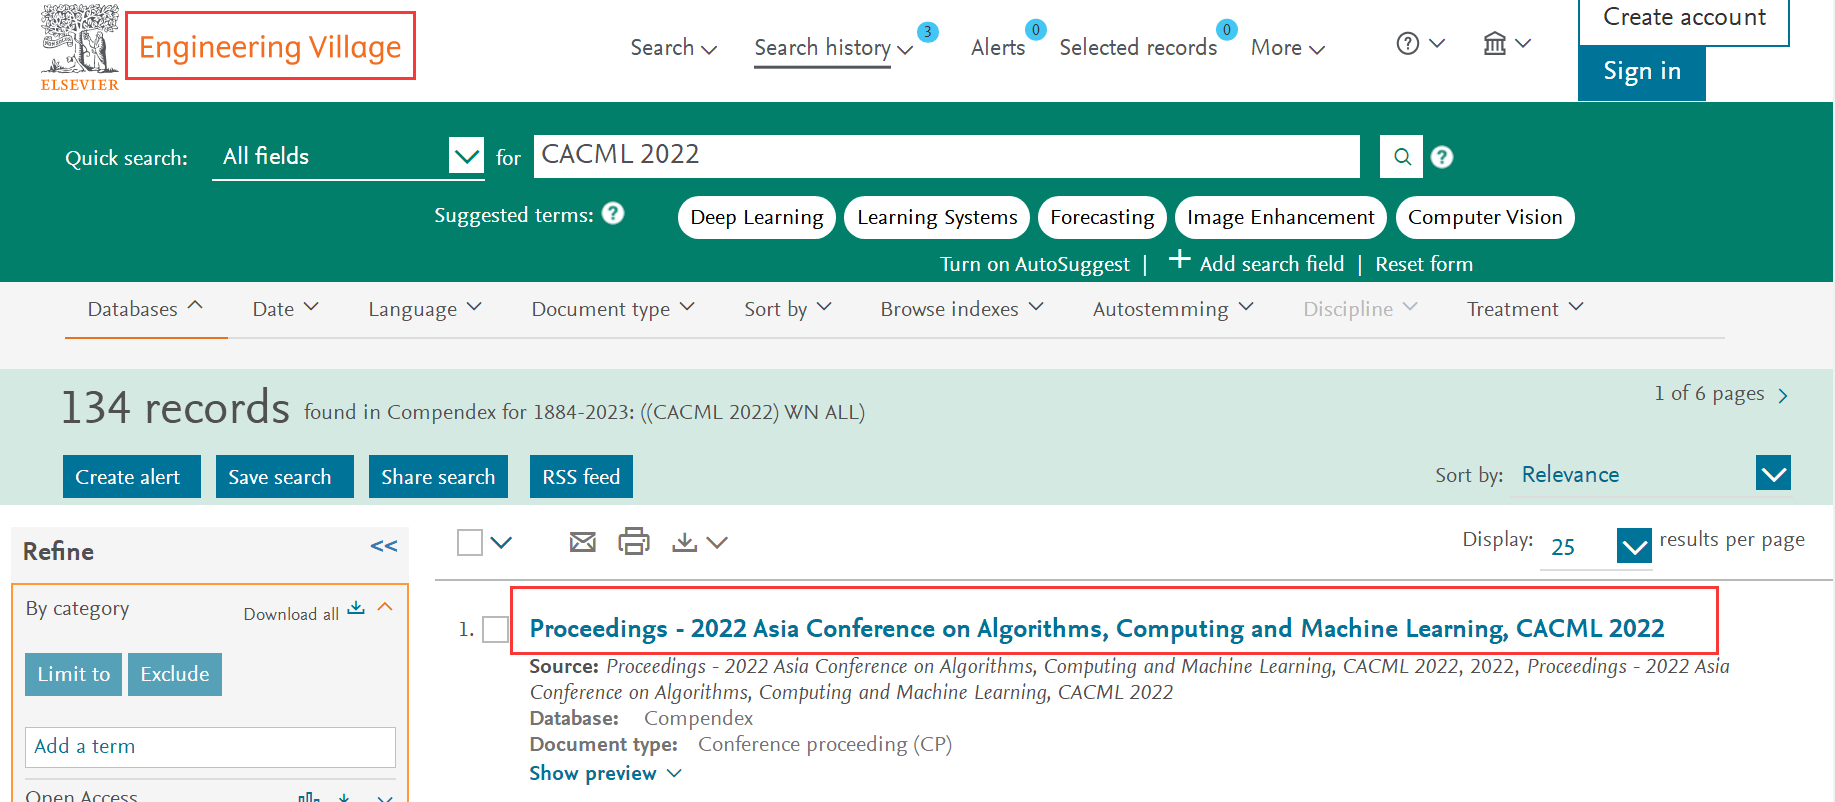Open the Sort by options tab
Screen dimensions: 1835x802
click(788, 309)
